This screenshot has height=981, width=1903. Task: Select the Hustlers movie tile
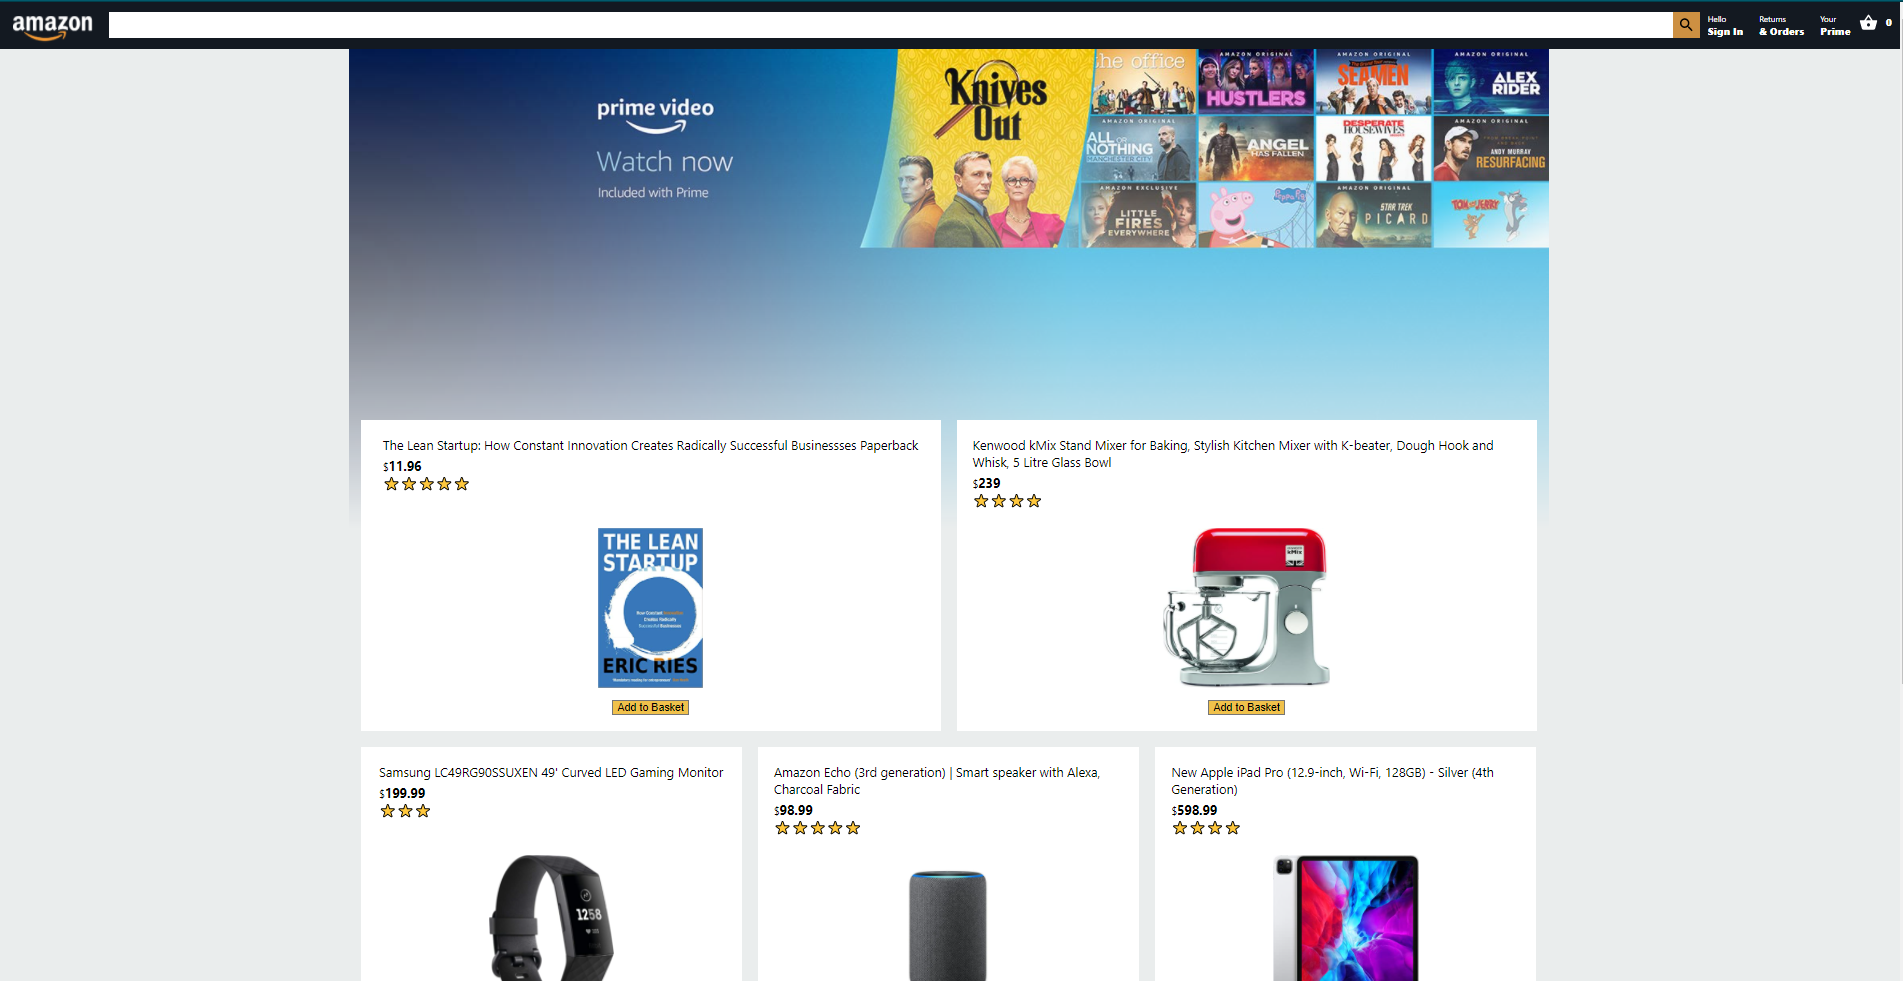[1256, 82]
